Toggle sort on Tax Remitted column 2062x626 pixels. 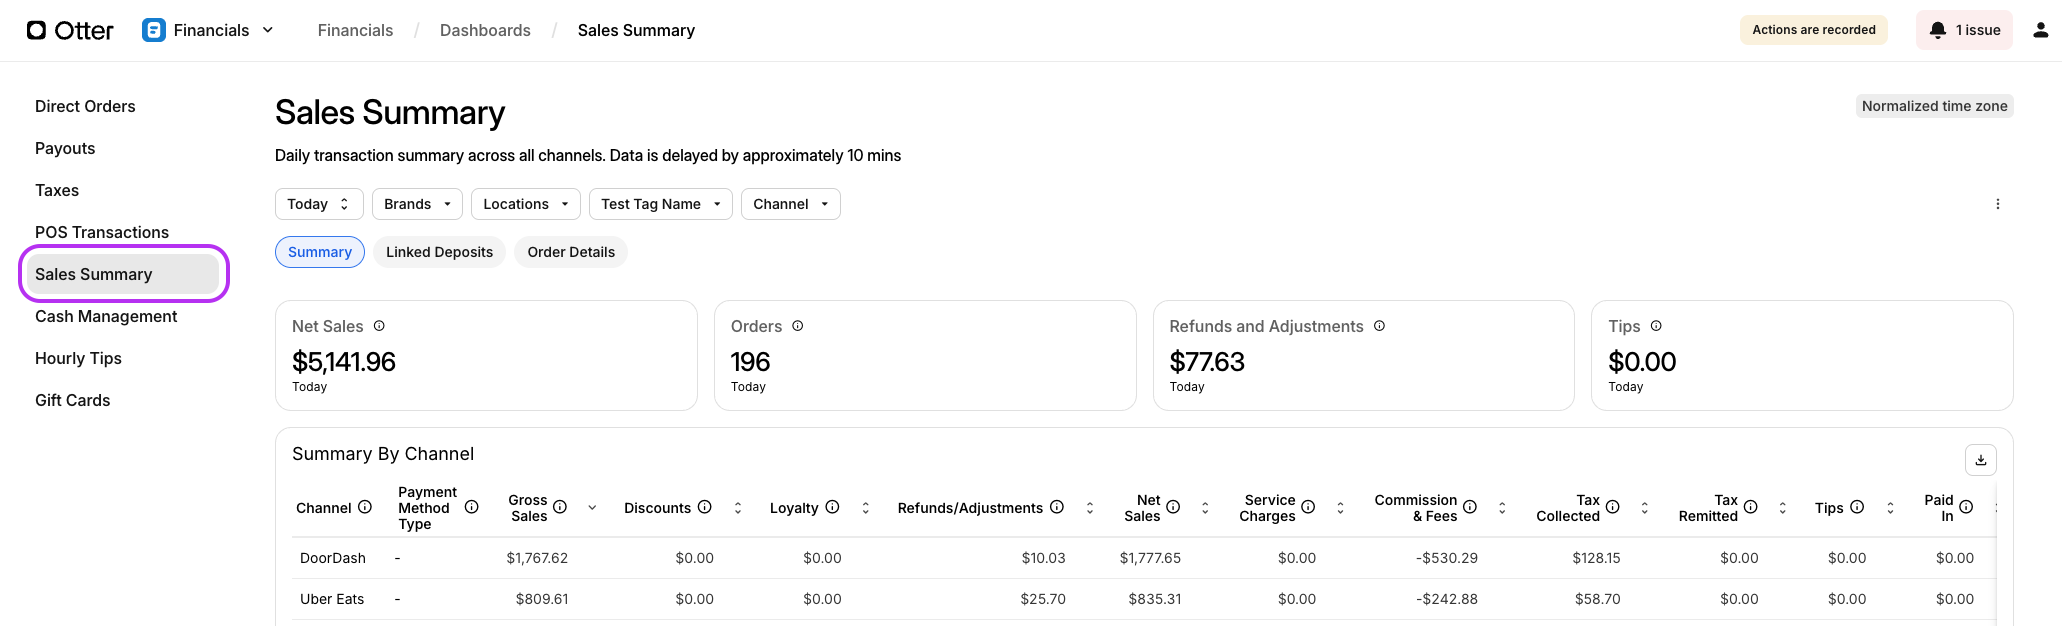pos(1783,508)
